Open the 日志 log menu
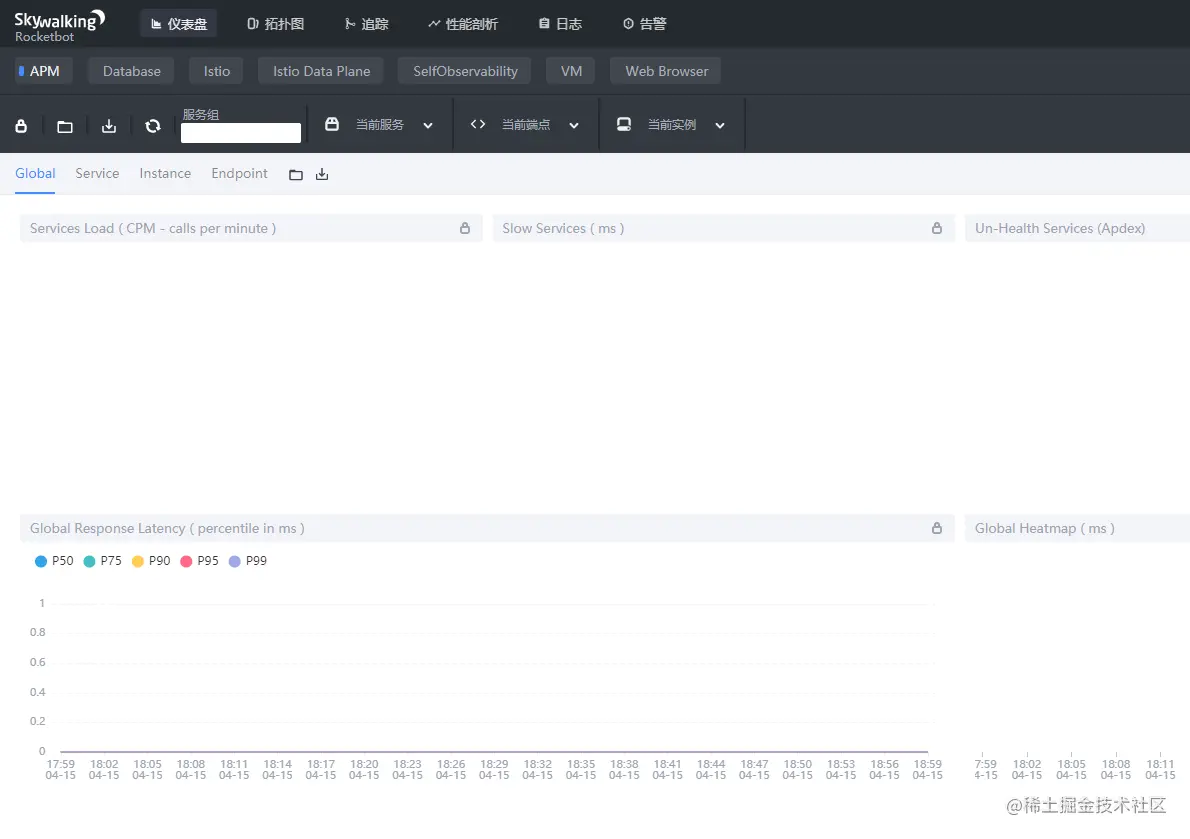The height and width of the screenshot is (839, 1190). pyautogui.click(x=560, y=24)
